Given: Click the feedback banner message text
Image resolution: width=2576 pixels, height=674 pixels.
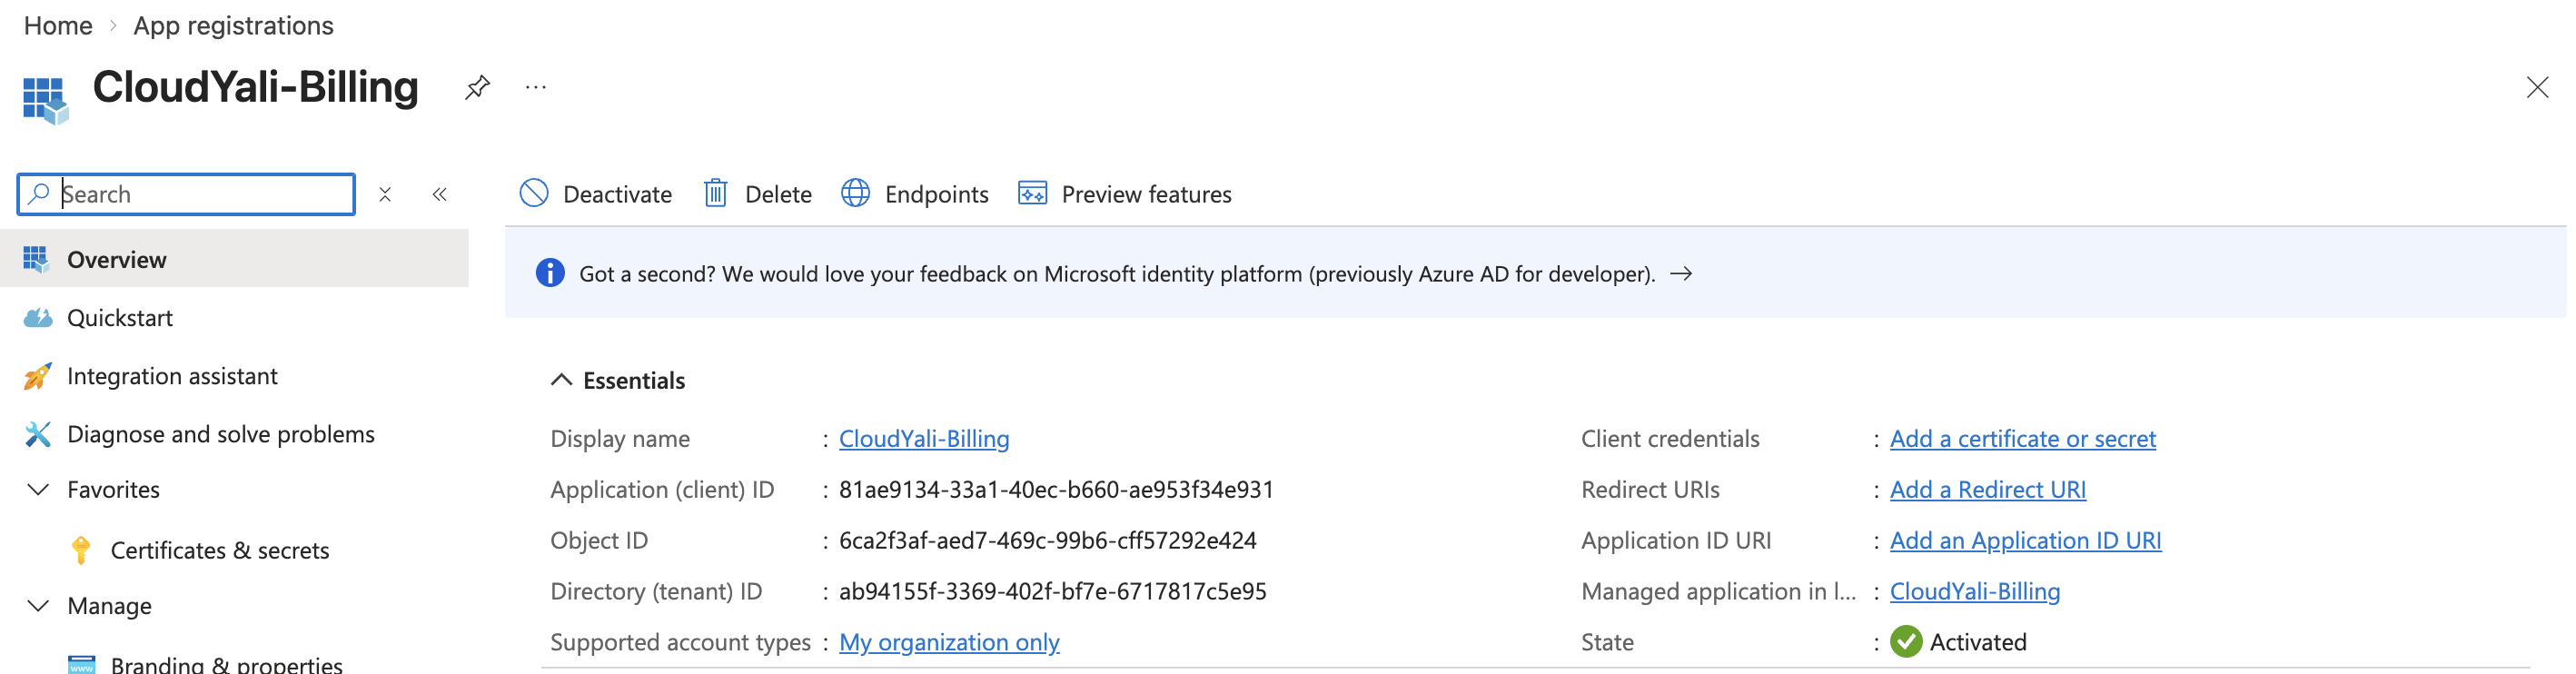Looking at the screenshot, I should tap(1117, 274).
